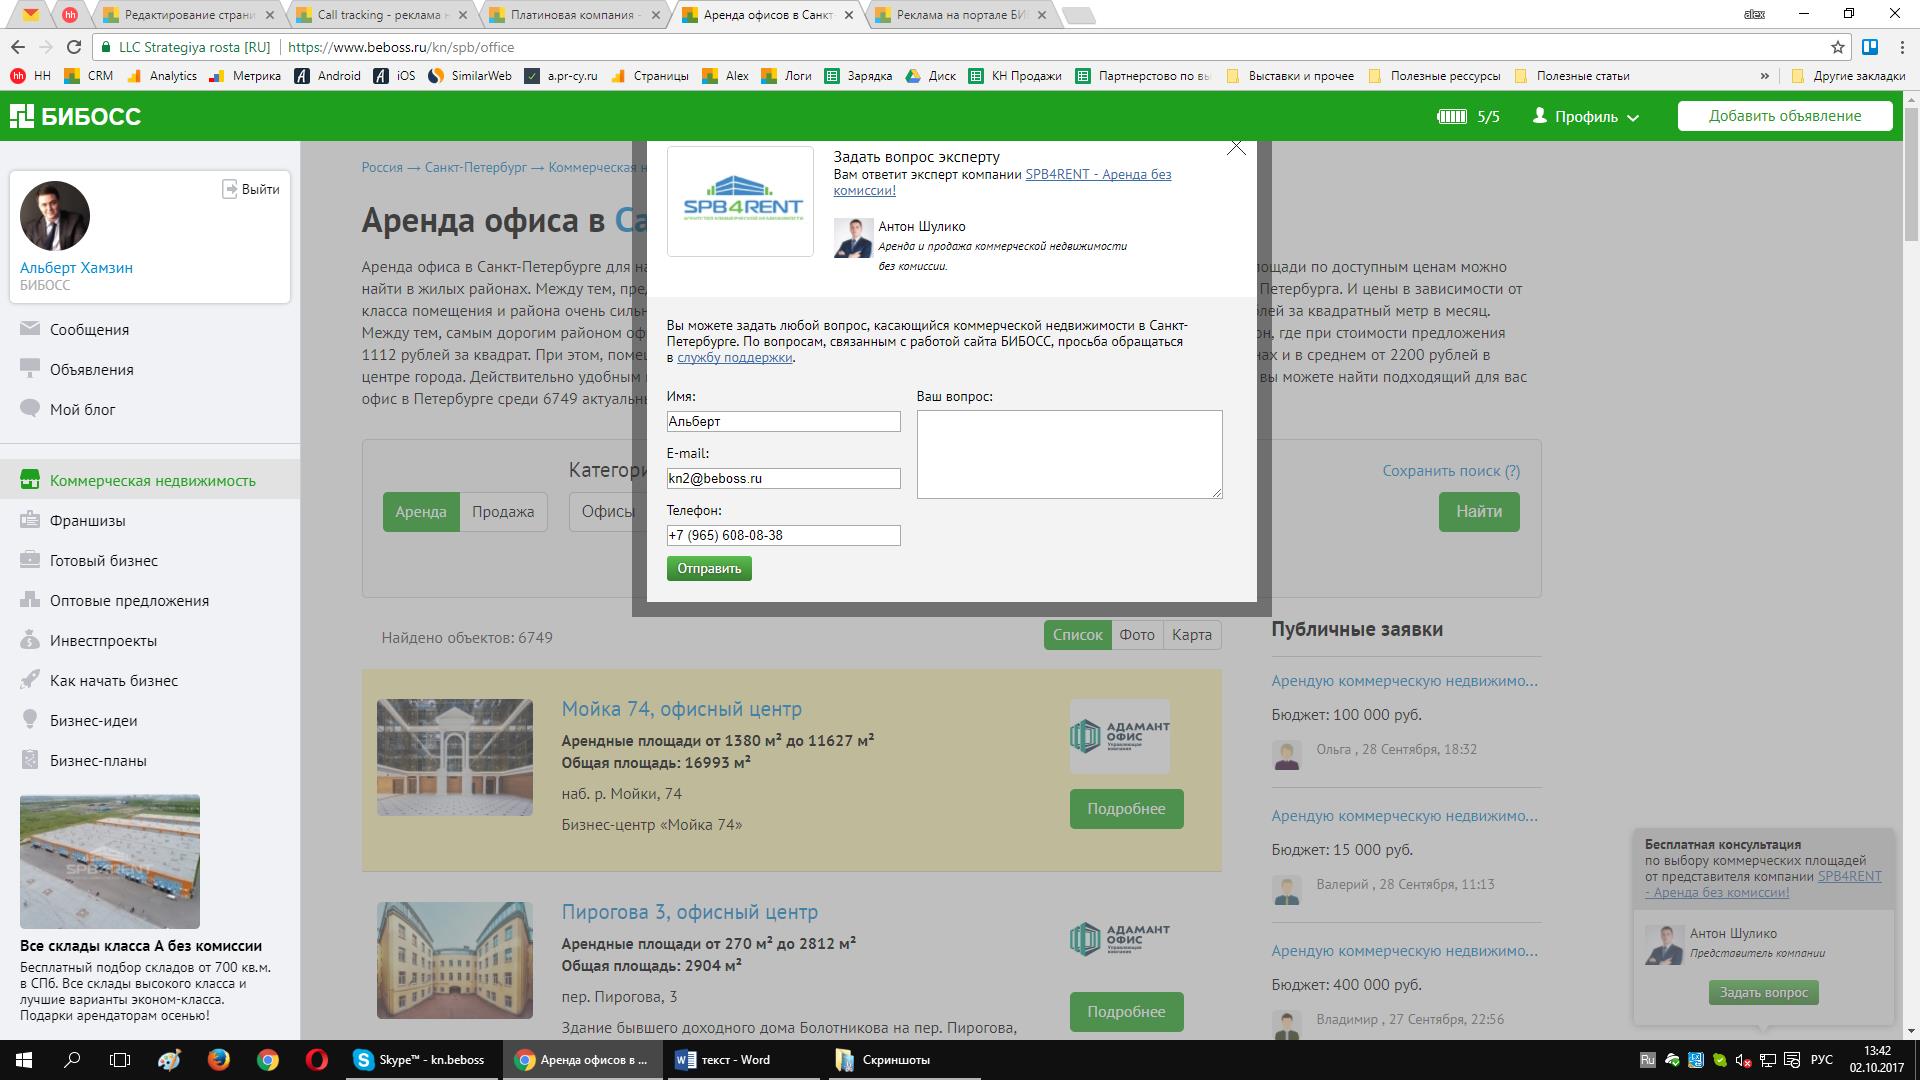Reload the page in Chrome
Viewport: 1920px width, 1080px height.
(x=74, y=47)
